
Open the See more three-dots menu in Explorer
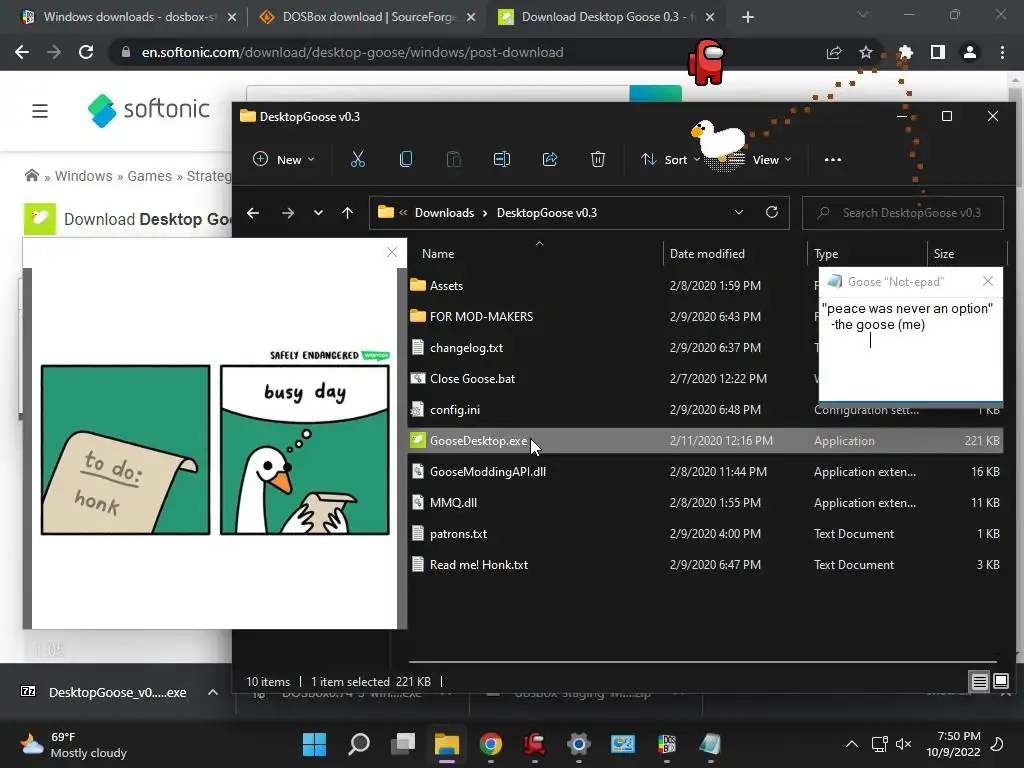pos(833,159)
